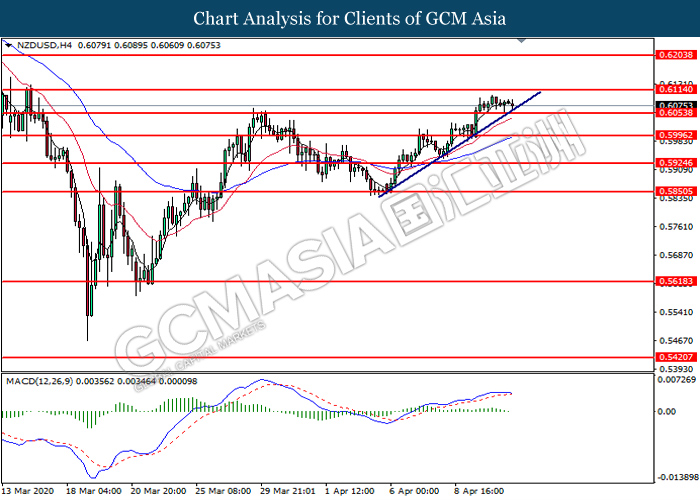700x500 pixels.
Task: Select the MACD(12,26,9) indicator label
Action: [x=39, y=381]
